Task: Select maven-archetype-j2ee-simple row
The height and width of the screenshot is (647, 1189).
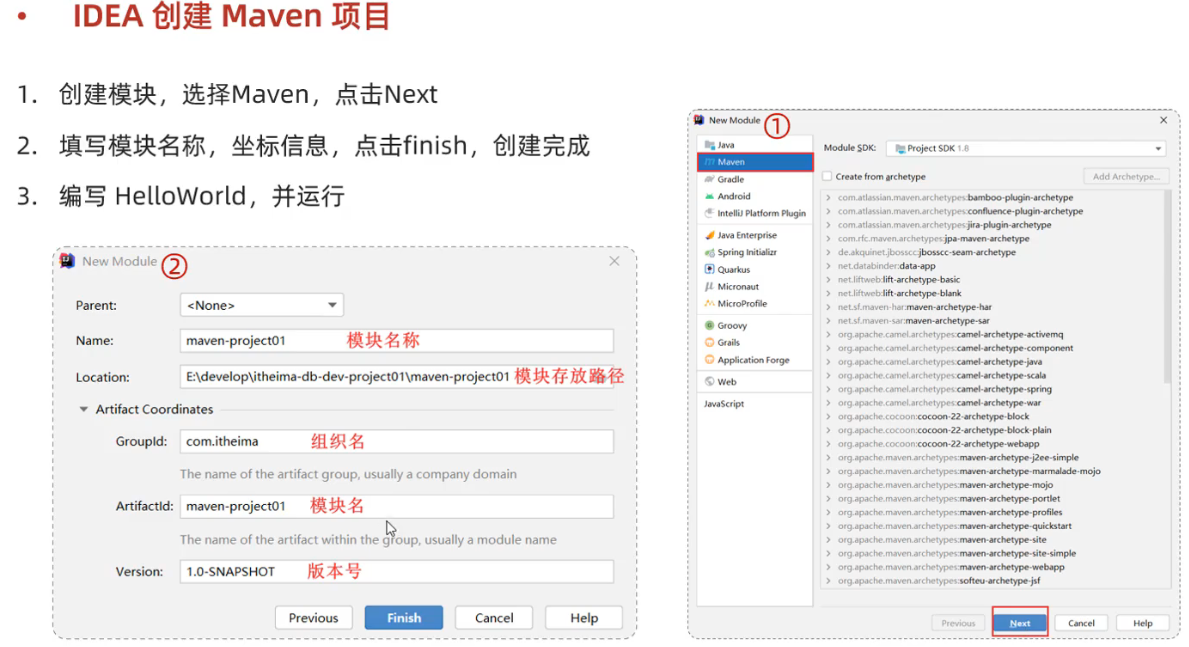Action: pyautogui.click(x=992, y=458)
